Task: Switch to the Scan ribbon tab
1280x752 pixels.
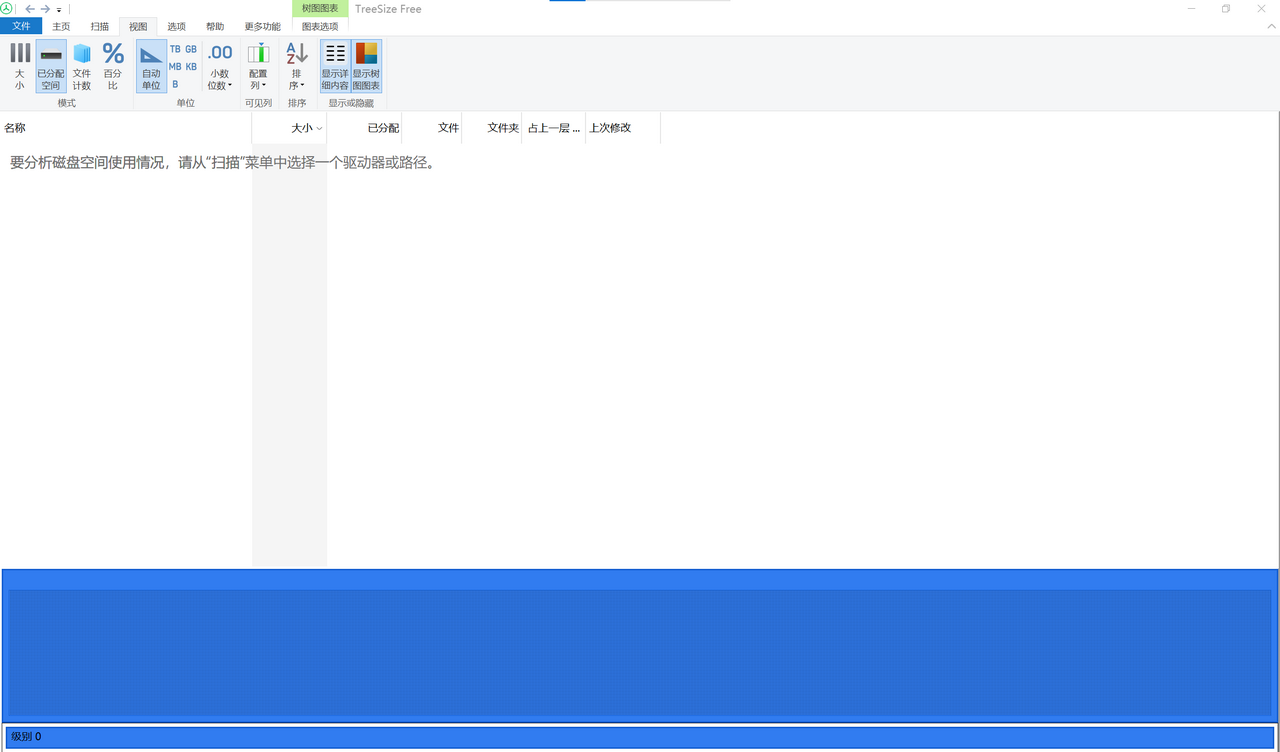Action: click(x=99, y=26)
